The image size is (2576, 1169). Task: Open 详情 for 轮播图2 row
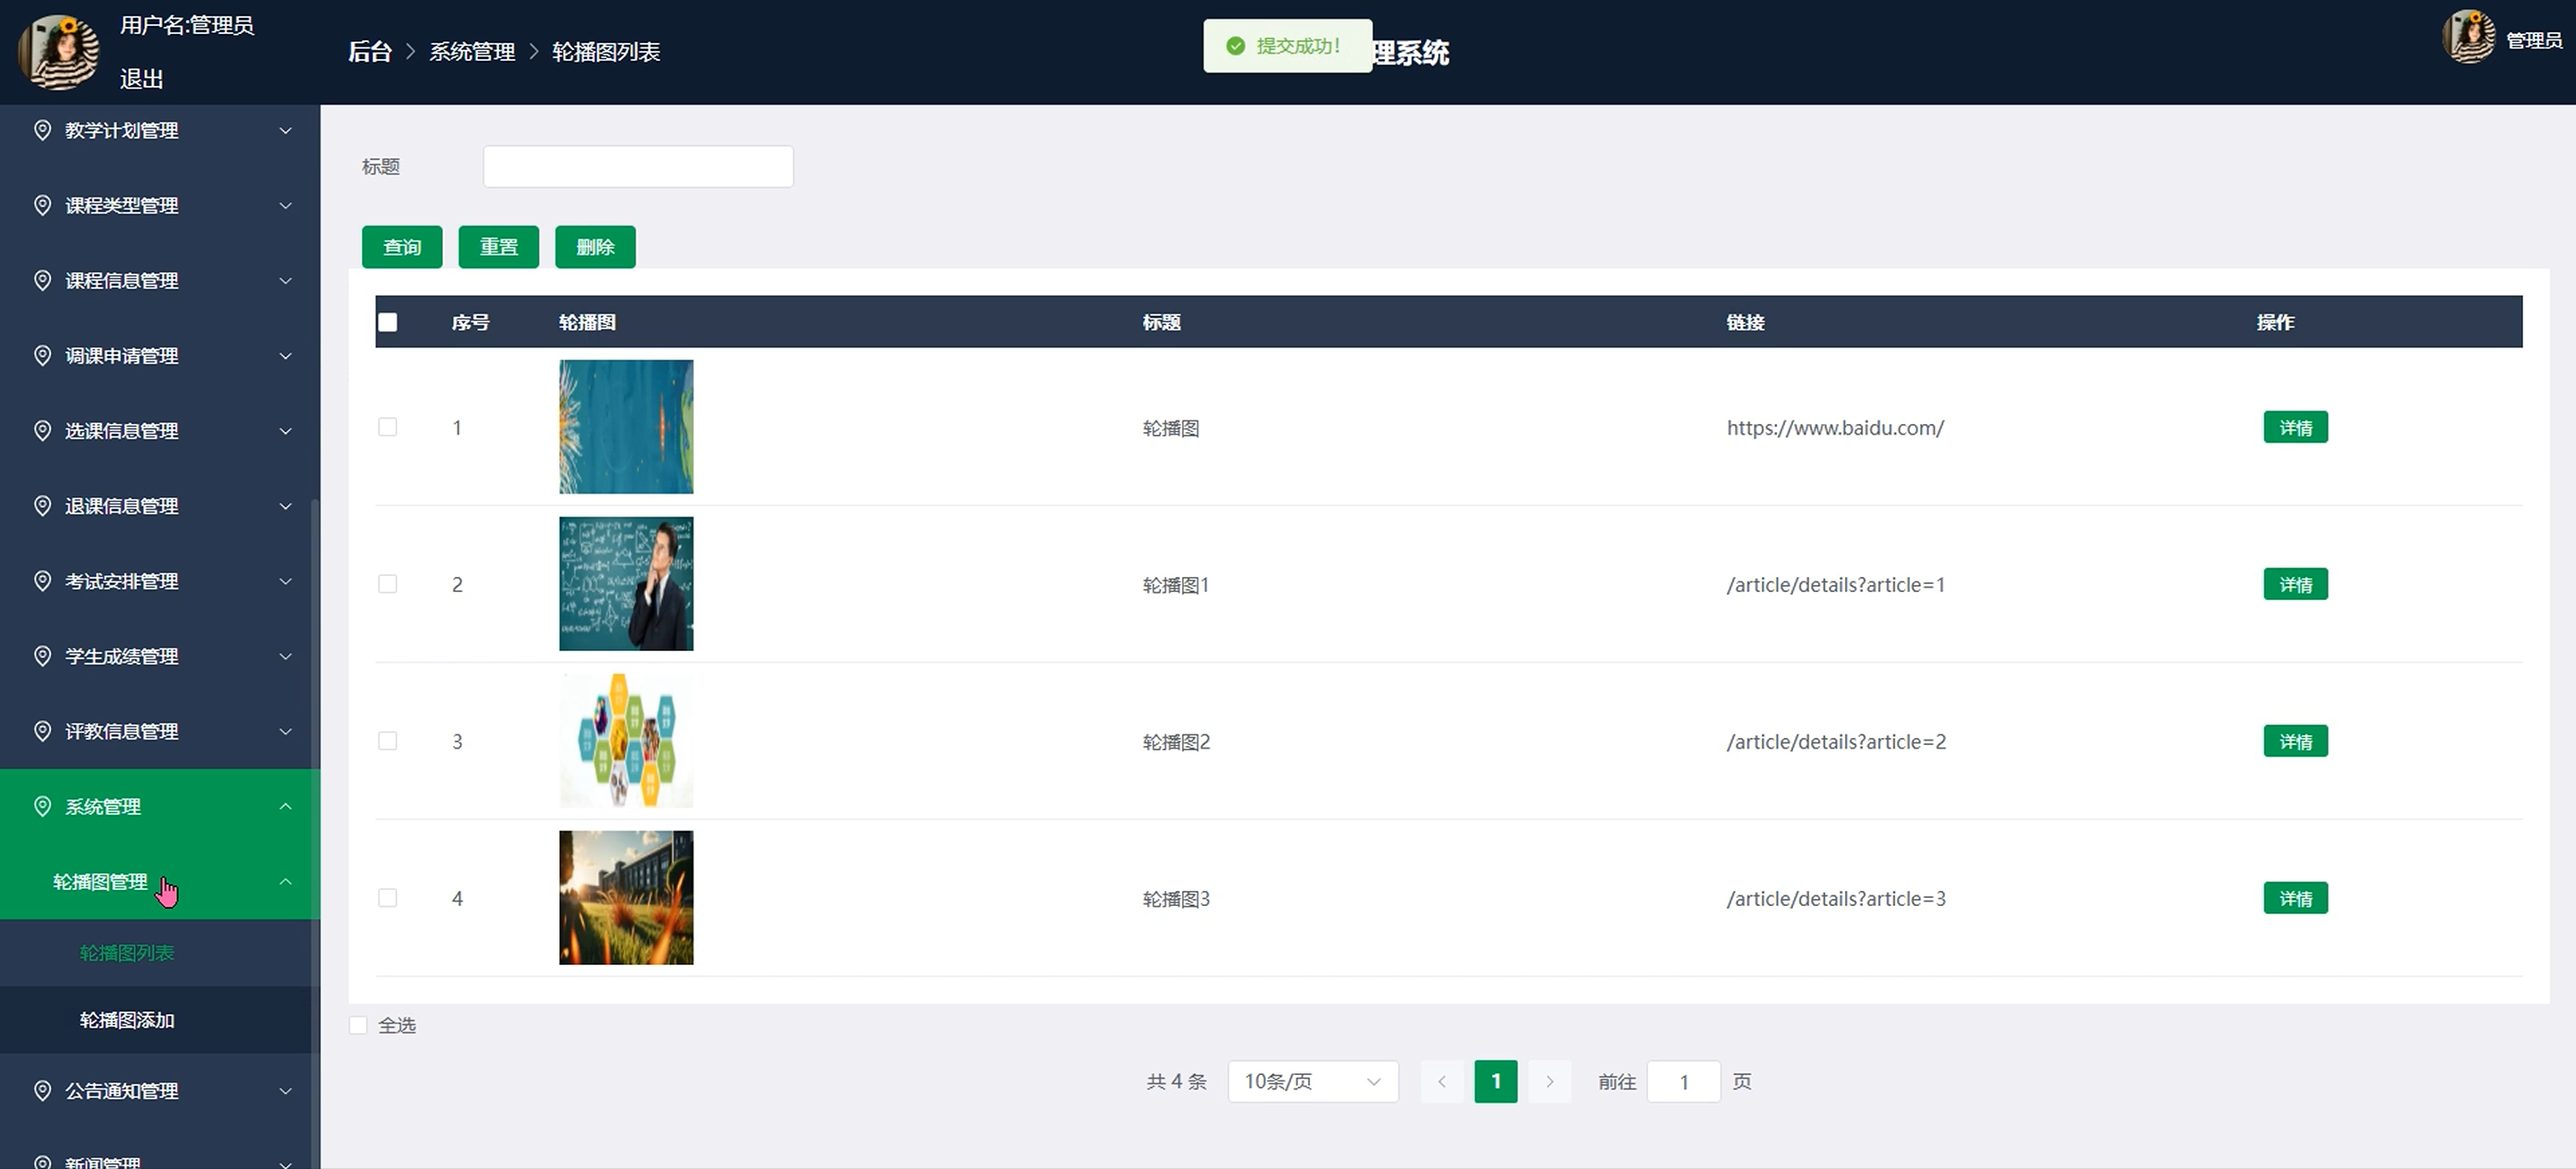[2295, 741]
